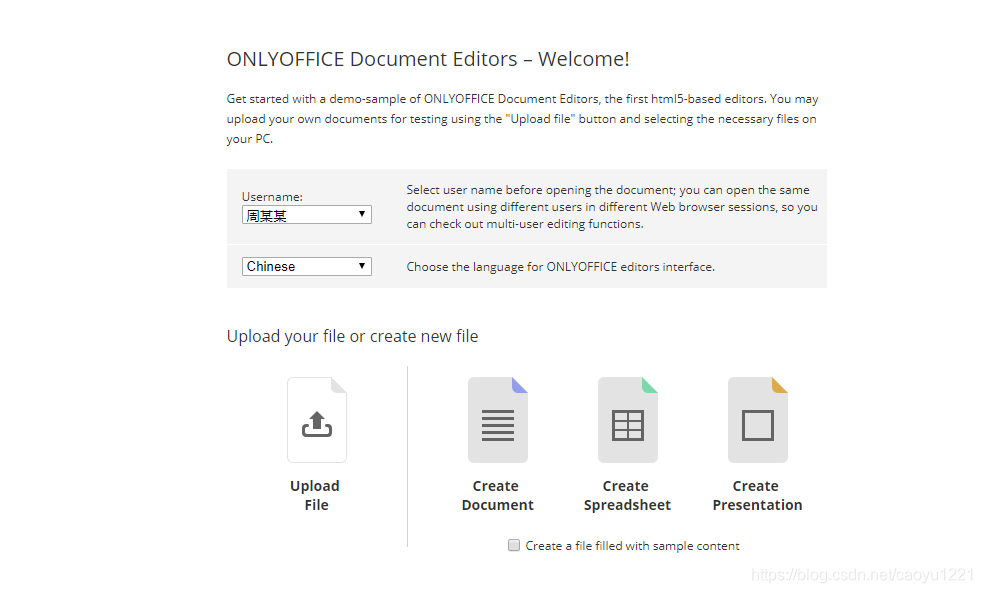Click the 'Create Spreadsheet' text label

[x=627, y=495]
